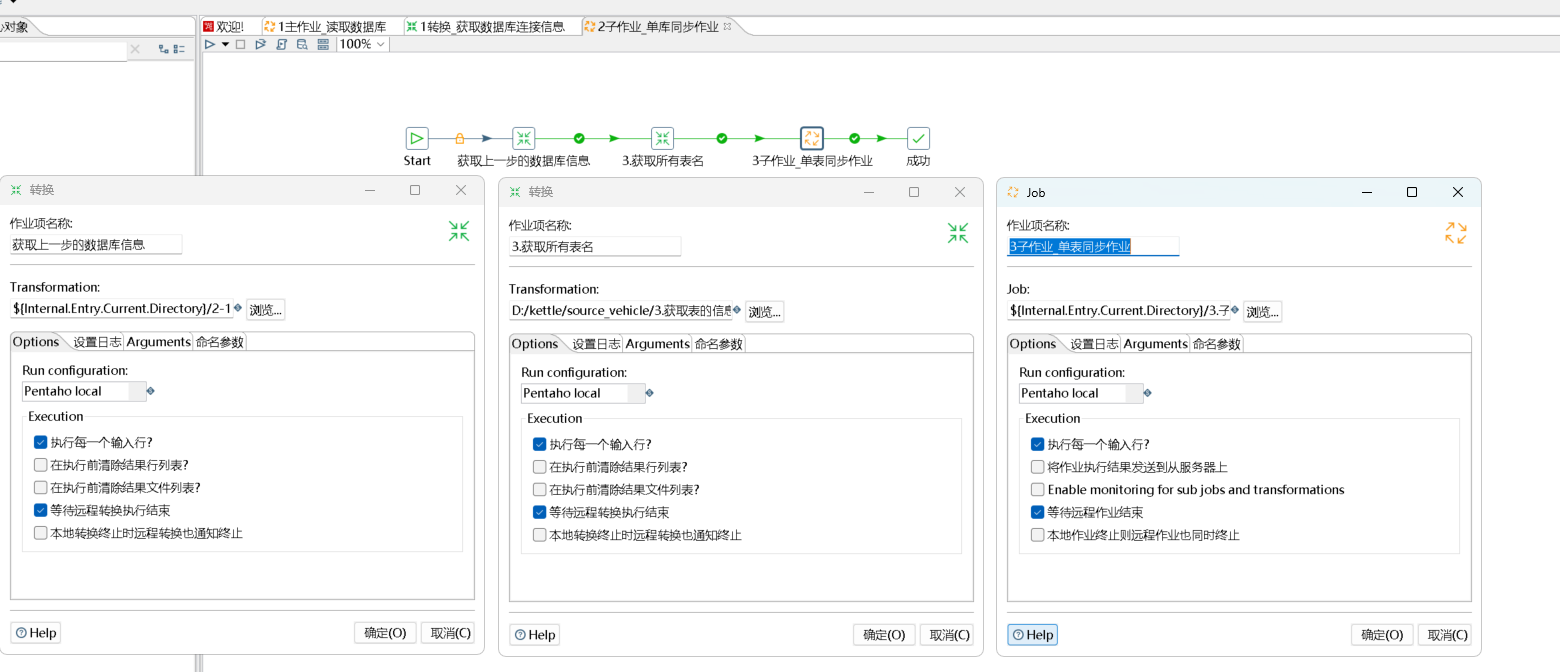Open 设置日志 tab in first 转换 dialog
Screen dimensions: 1560x672
point(97,342)
